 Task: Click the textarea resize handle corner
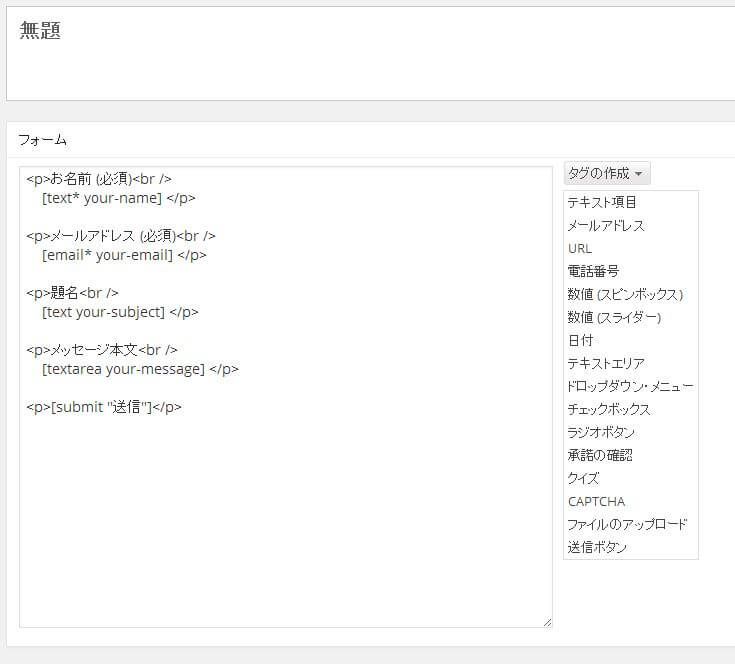[547, 622]
